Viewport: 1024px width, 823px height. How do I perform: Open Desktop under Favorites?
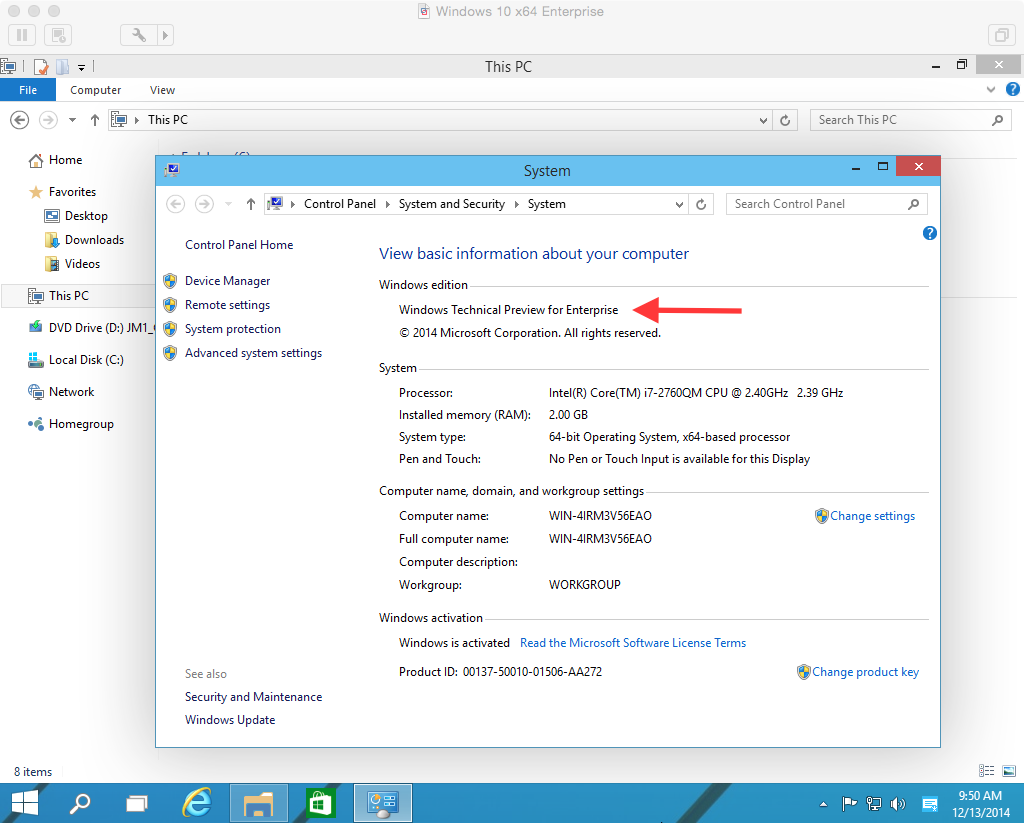coord(75,216)
